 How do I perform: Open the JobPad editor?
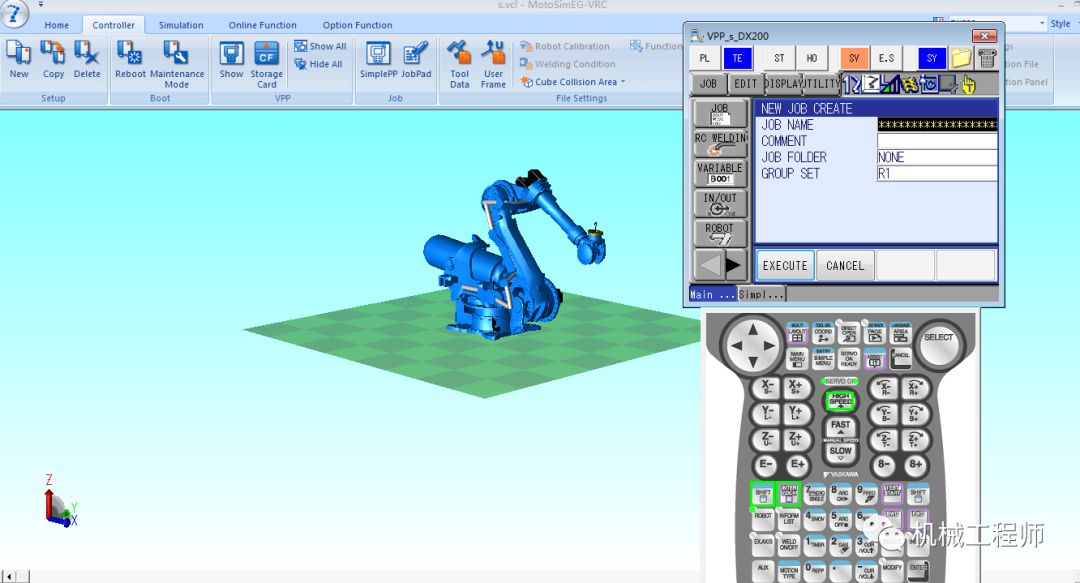point(416,59)
